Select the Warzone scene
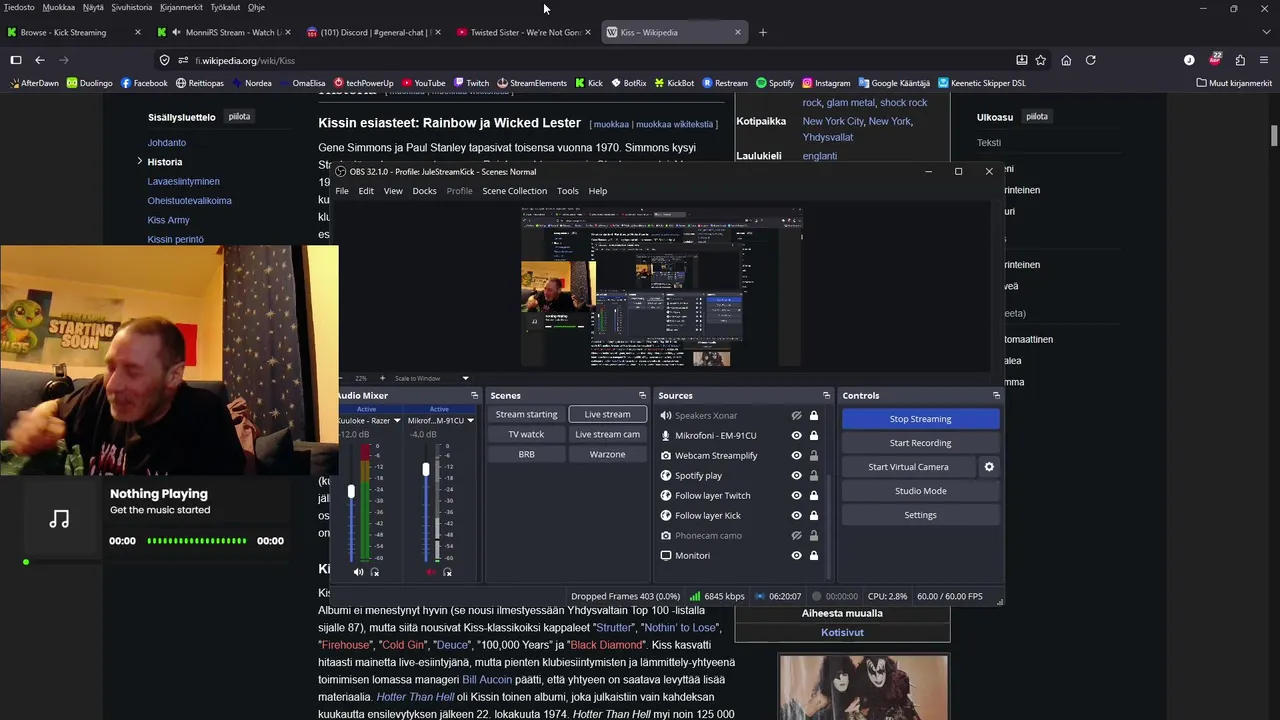 pos(607,454)
